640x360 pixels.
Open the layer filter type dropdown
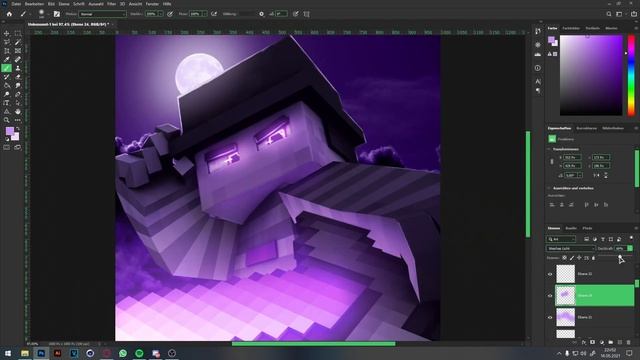coord(561,239)
